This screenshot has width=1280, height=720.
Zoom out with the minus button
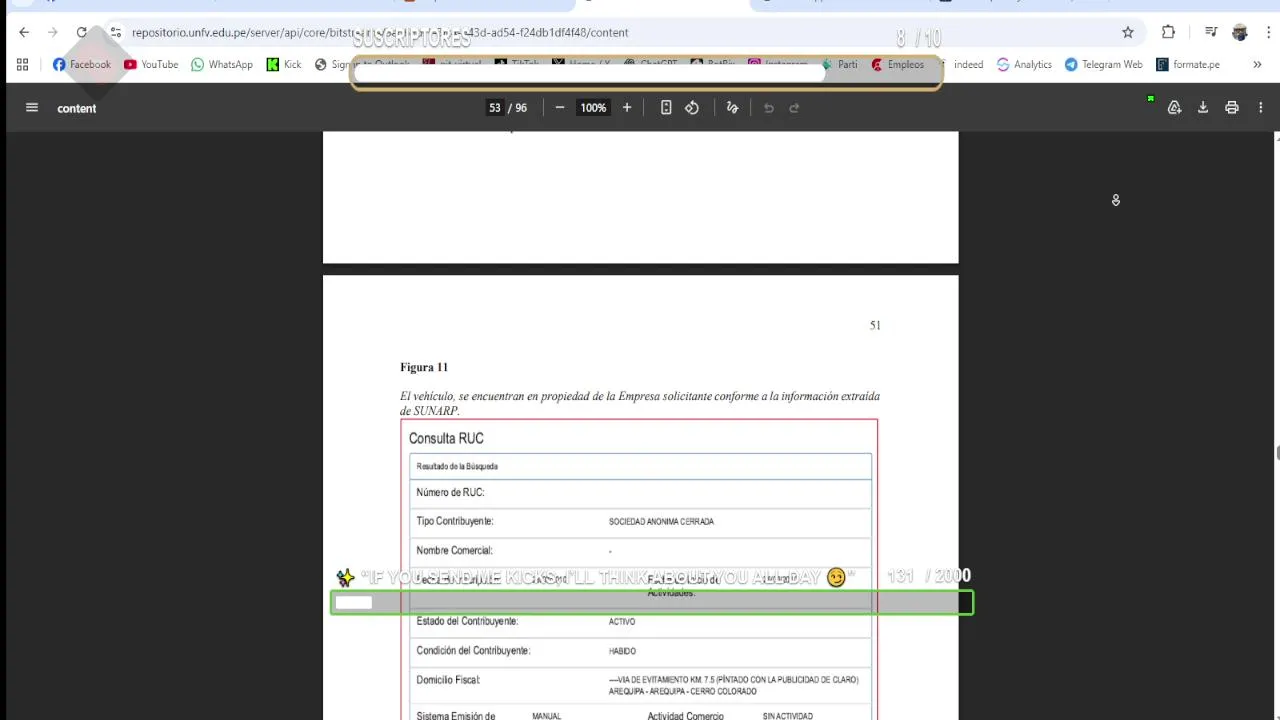(x=560, y=108)
